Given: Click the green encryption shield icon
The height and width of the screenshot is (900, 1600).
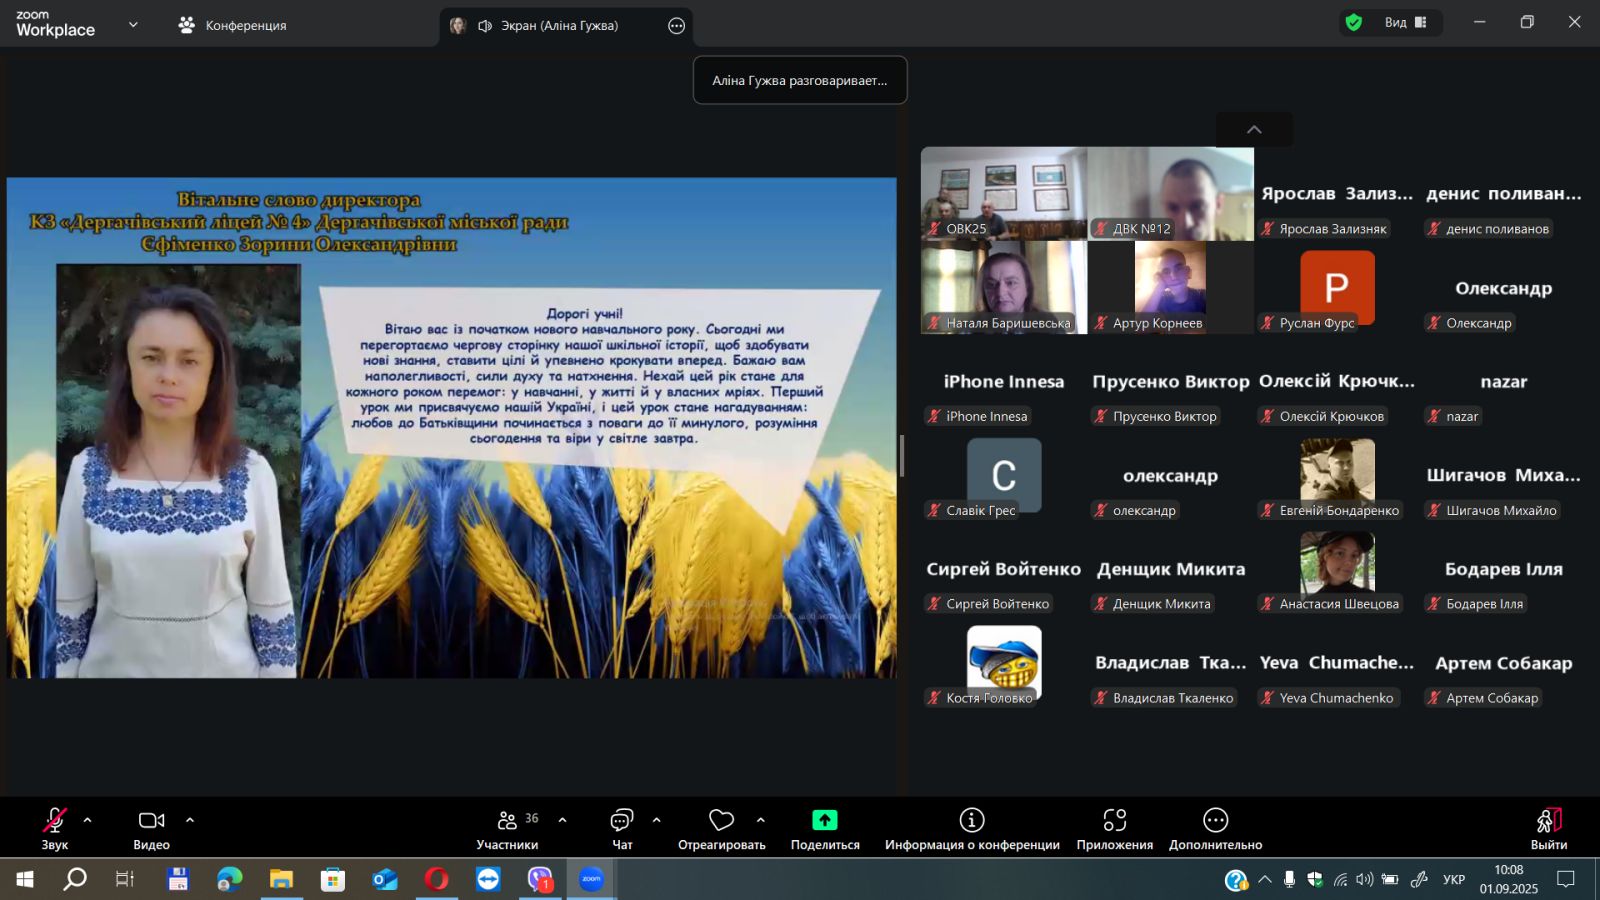Looking at the screenshot, I should (1354, 22).
